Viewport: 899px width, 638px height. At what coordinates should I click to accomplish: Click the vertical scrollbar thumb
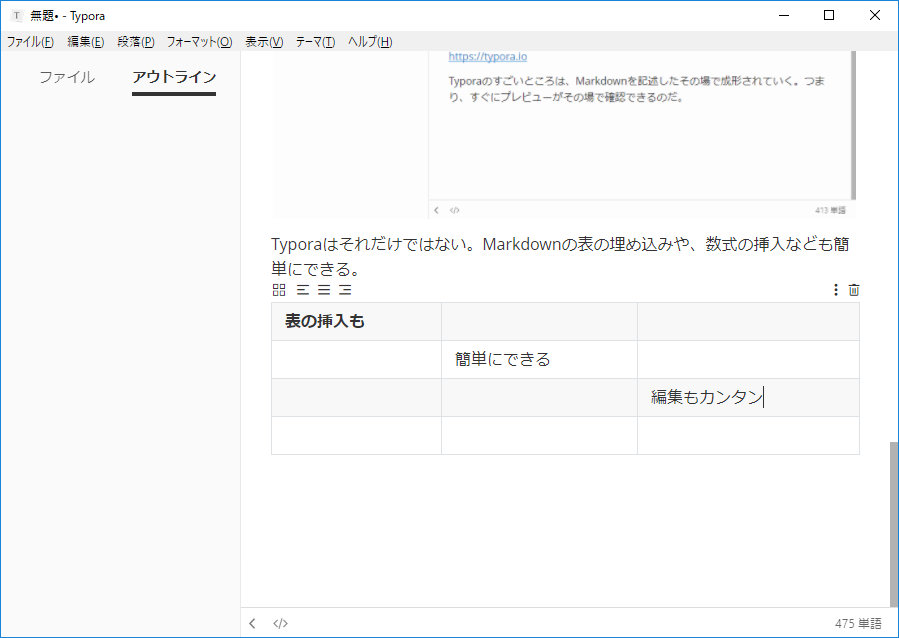(894, 524)
